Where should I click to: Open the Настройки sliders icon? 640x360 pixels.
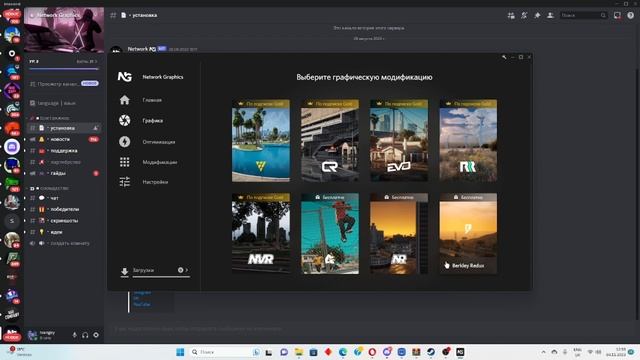pyautogui.click(x=124, y=182)
